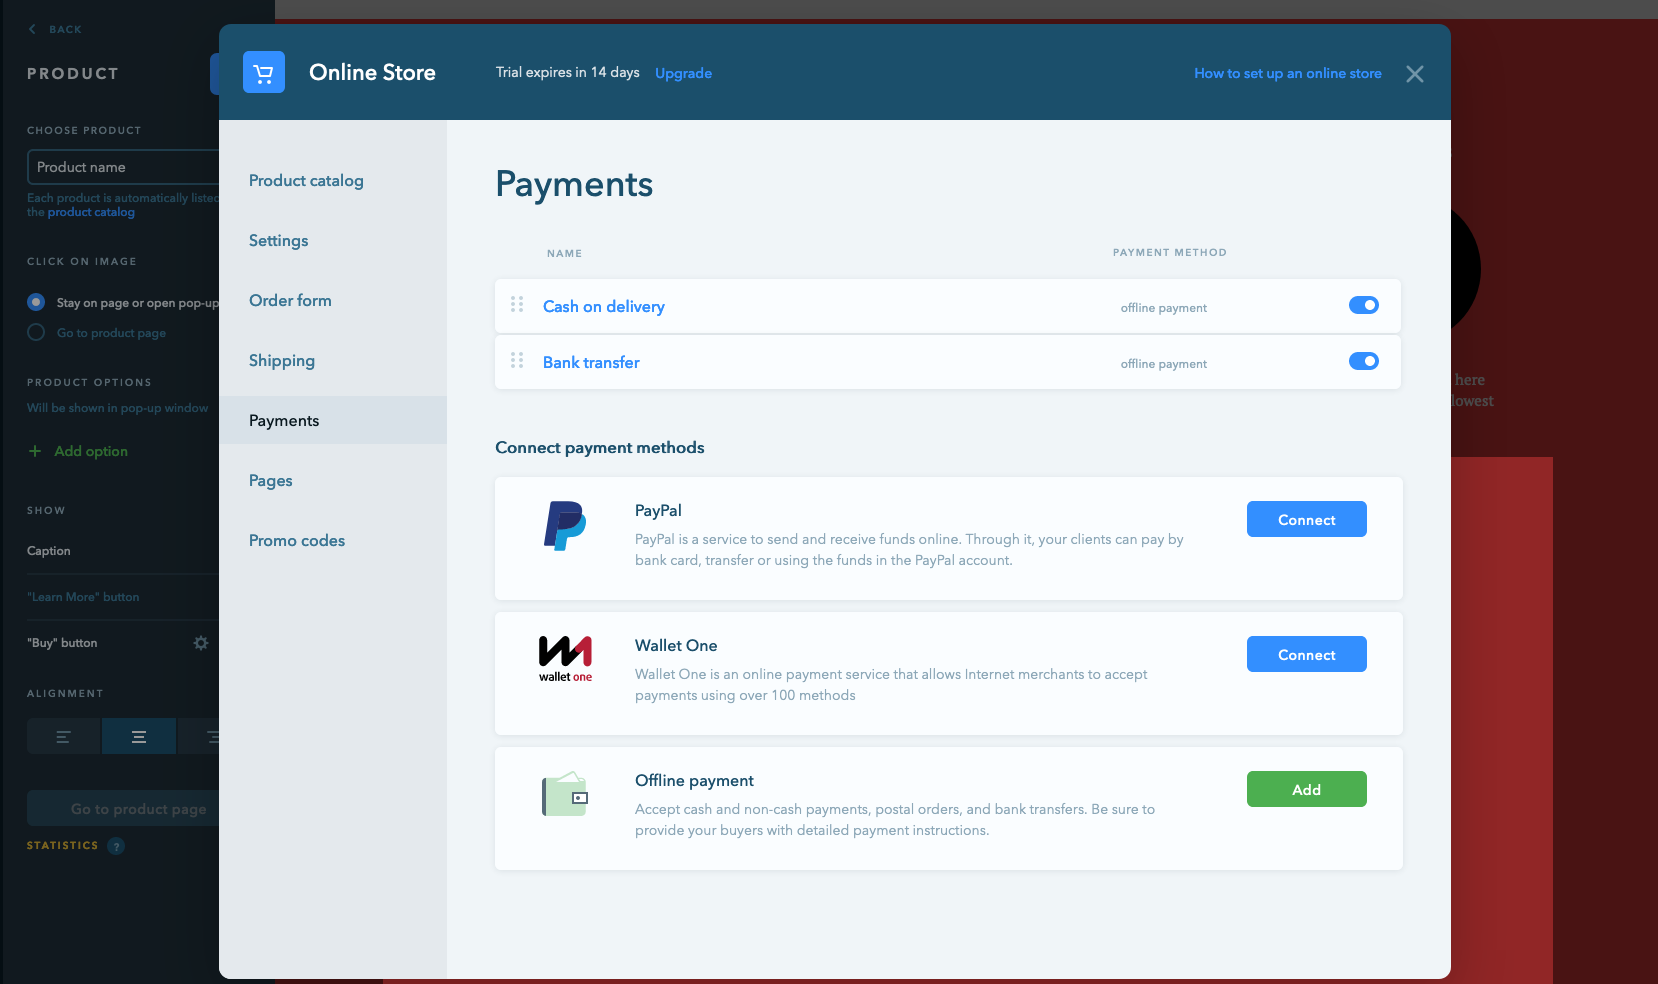Select Stay on page or open pop-up radio
The height and width of the screenshot is (984, 1658).
[x=36, y=302]
